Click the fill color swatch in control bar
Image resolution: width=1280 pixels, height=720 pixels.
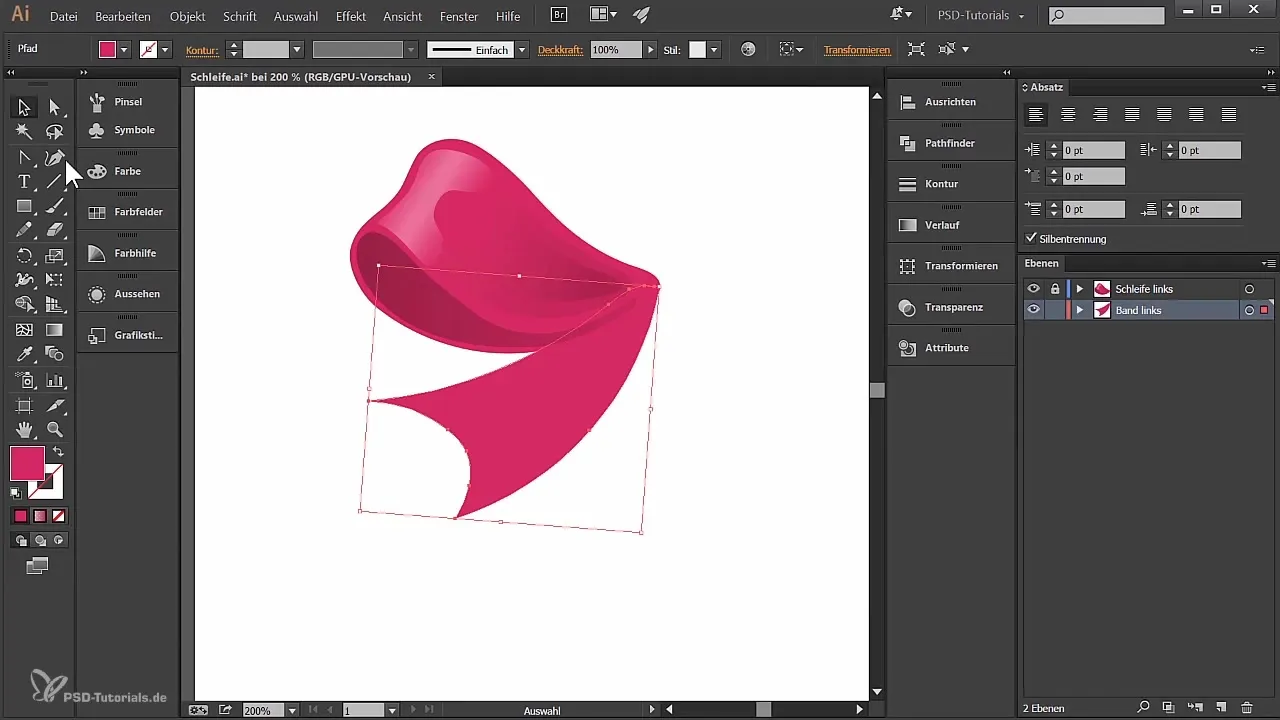pos(108,50)
